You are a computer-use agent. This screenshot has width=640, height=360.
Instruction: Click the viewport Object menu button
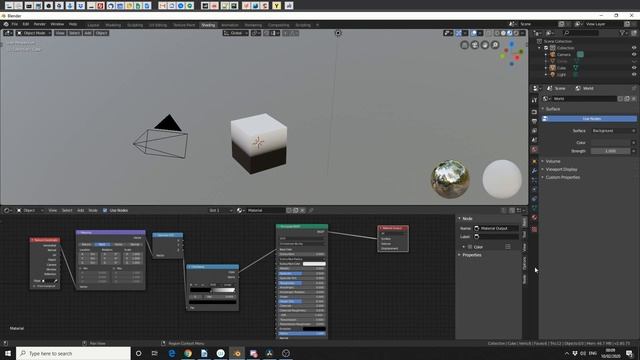[101, 33]
